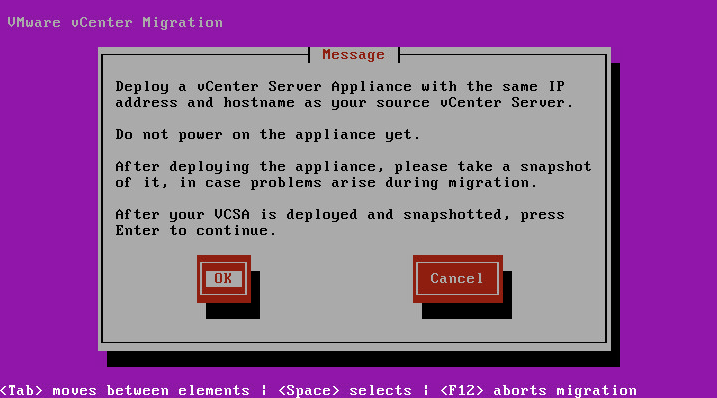
Task: Click the <F12> aborts migration hint
Action: tap(538, 390)
